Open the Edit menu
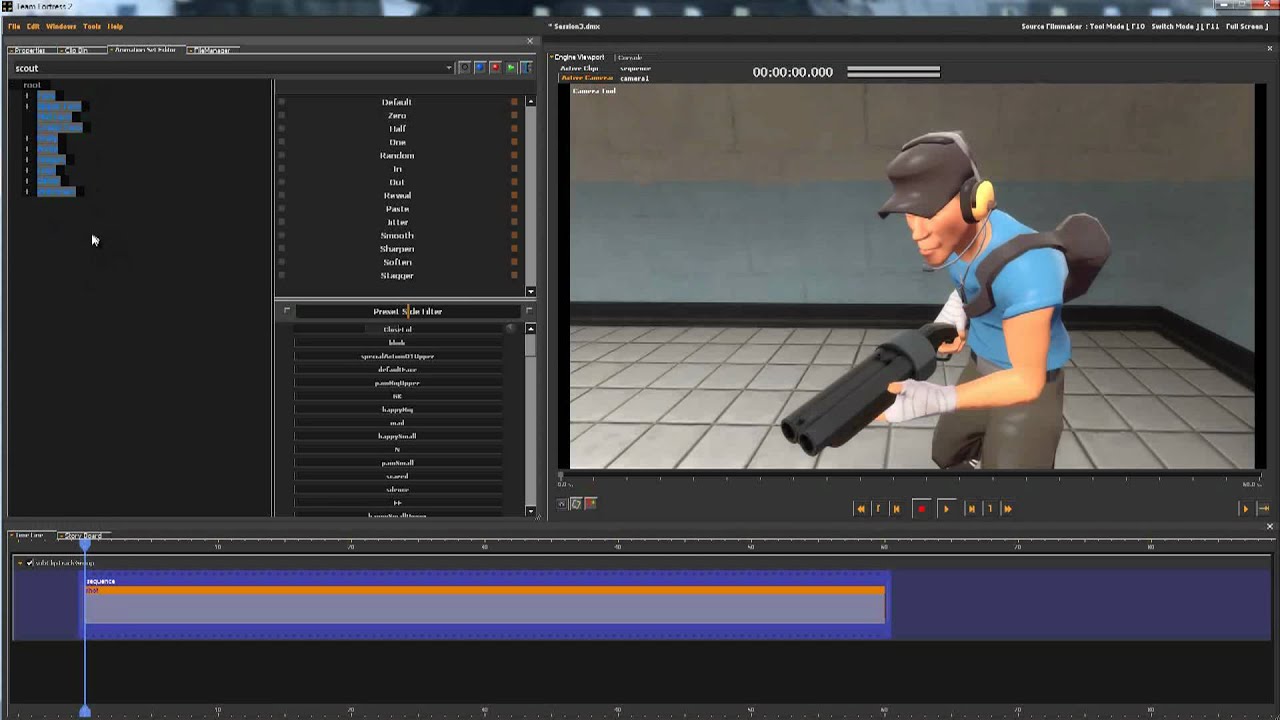Image resolution: width=1280 pixels, height=720 pixels. [33, 26]
